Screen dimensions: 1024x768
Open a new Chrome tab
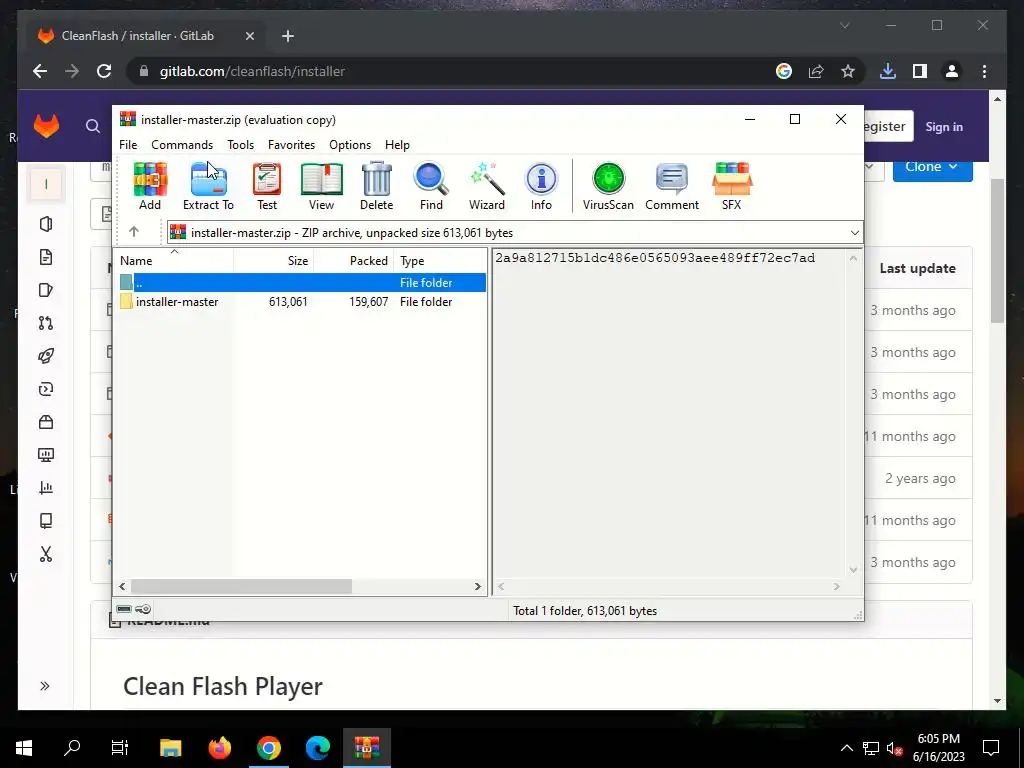point(288,36)
